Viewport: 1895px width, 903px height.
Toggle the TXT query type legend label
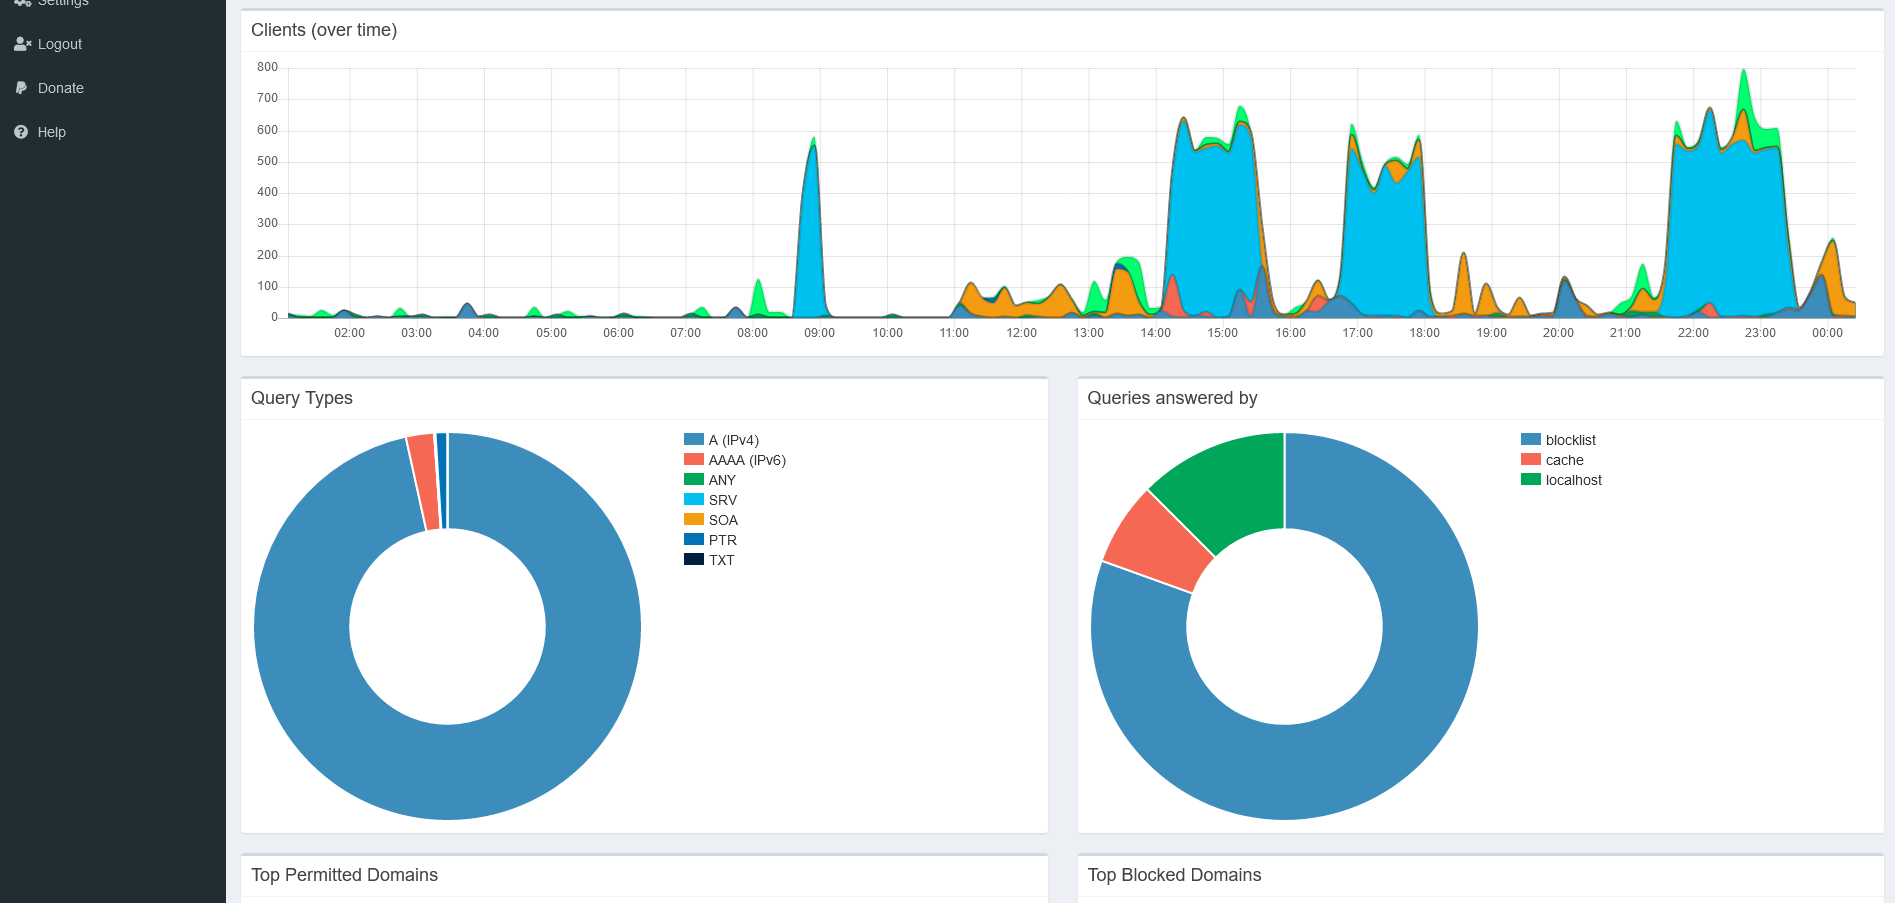721,560
